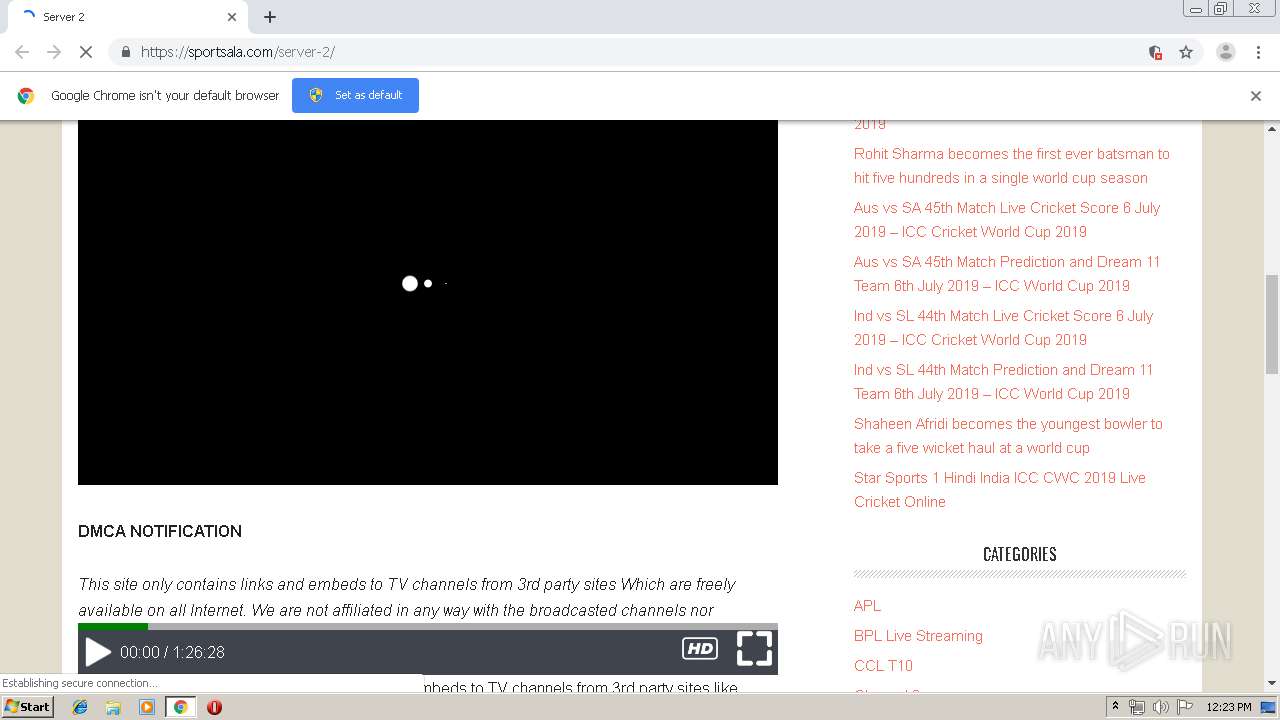Open the Windows Start menu
1280x720 pixels.
28,707
